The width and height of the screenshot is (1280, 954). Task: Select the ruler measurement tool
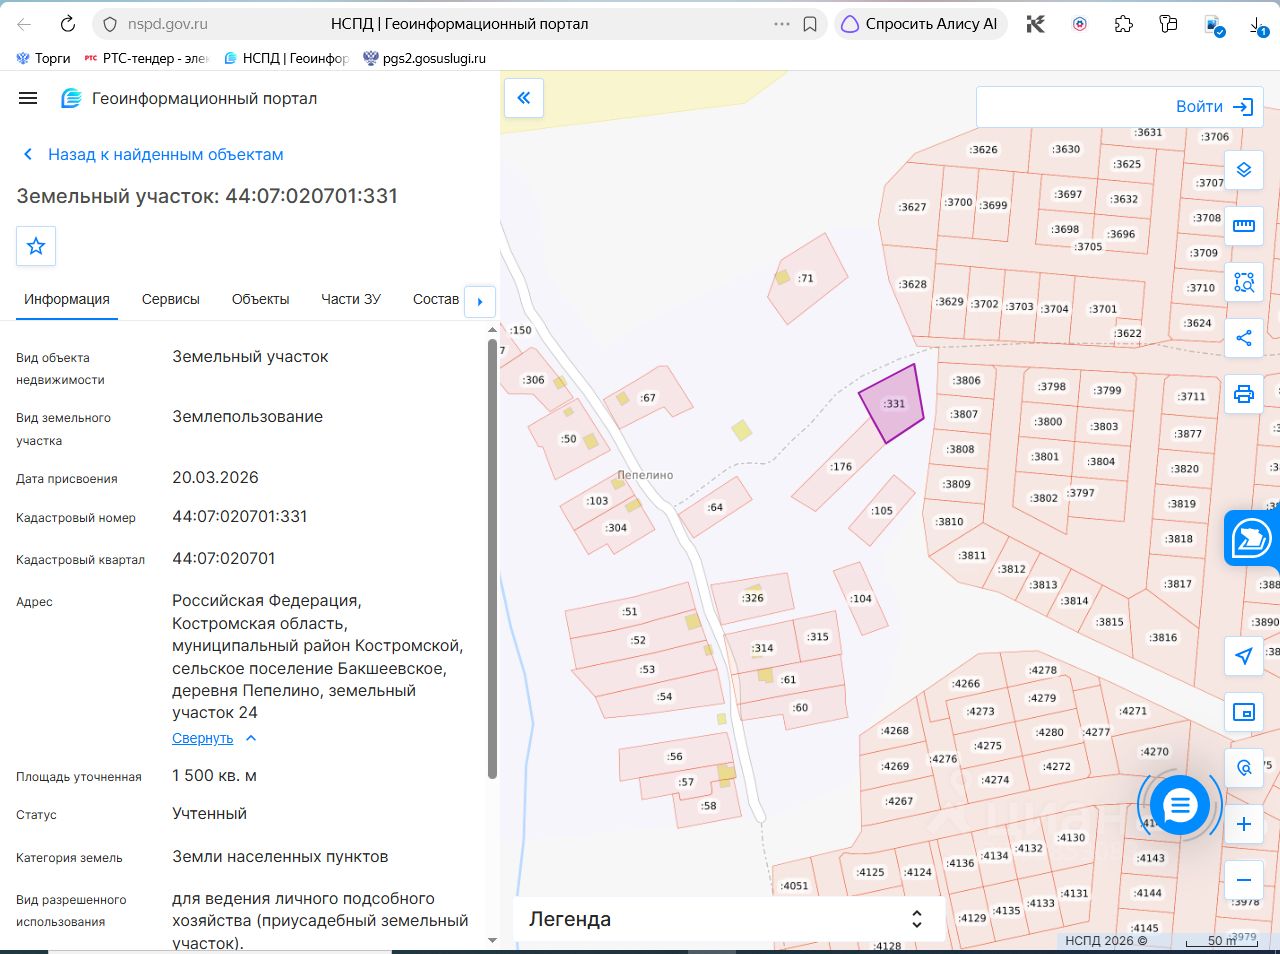pos(1244,226)
